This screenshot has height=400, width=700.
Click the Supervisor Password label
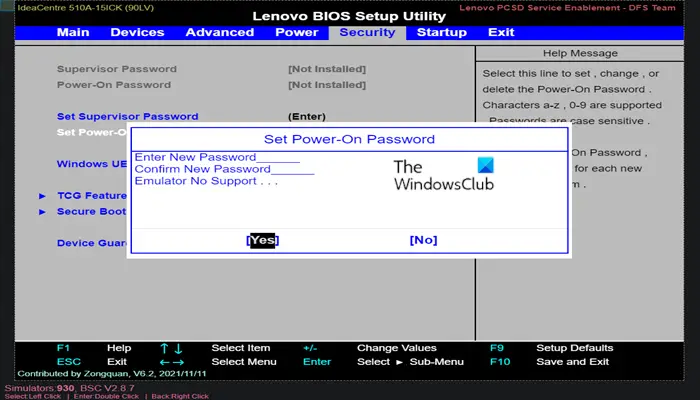pyautogui.click(x=117, y=69)
